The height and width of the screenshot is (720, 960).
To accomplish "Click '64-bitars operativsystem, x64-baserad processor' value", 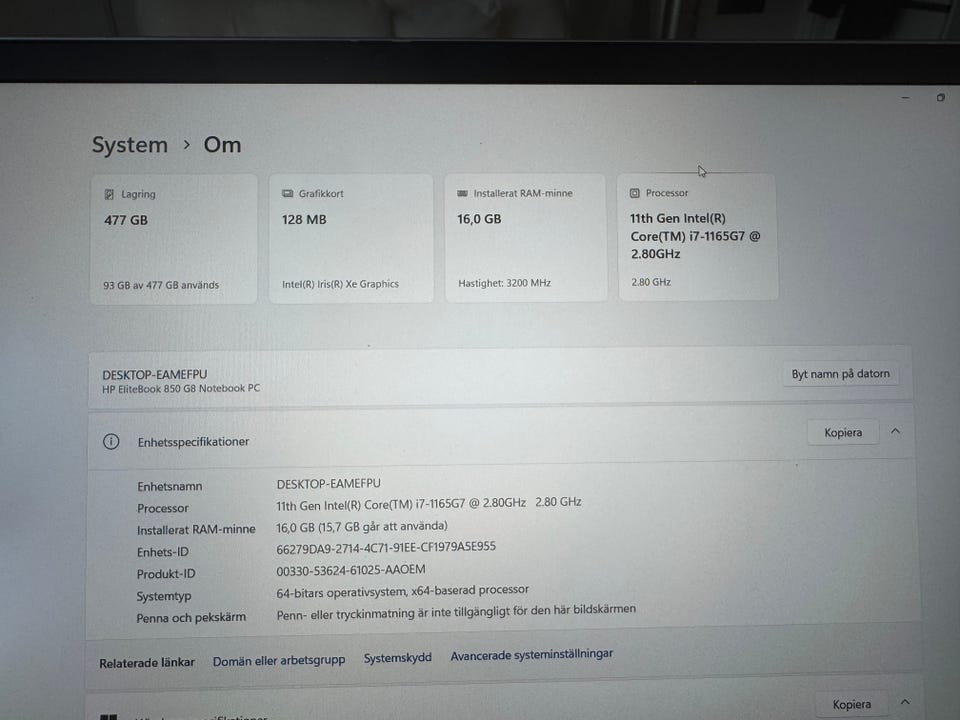I will tap(403, 591).
